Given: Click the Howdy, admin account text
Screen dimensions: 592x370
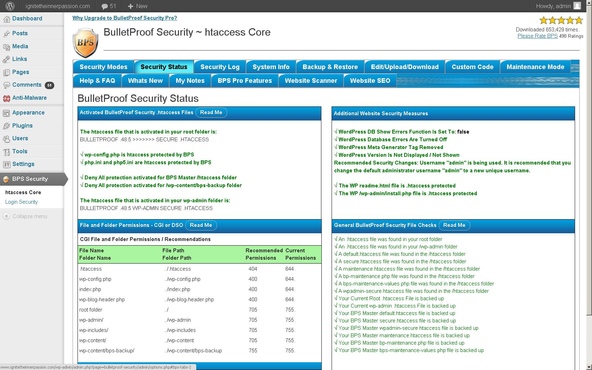Looking at the screenshot, I should 553,6.
